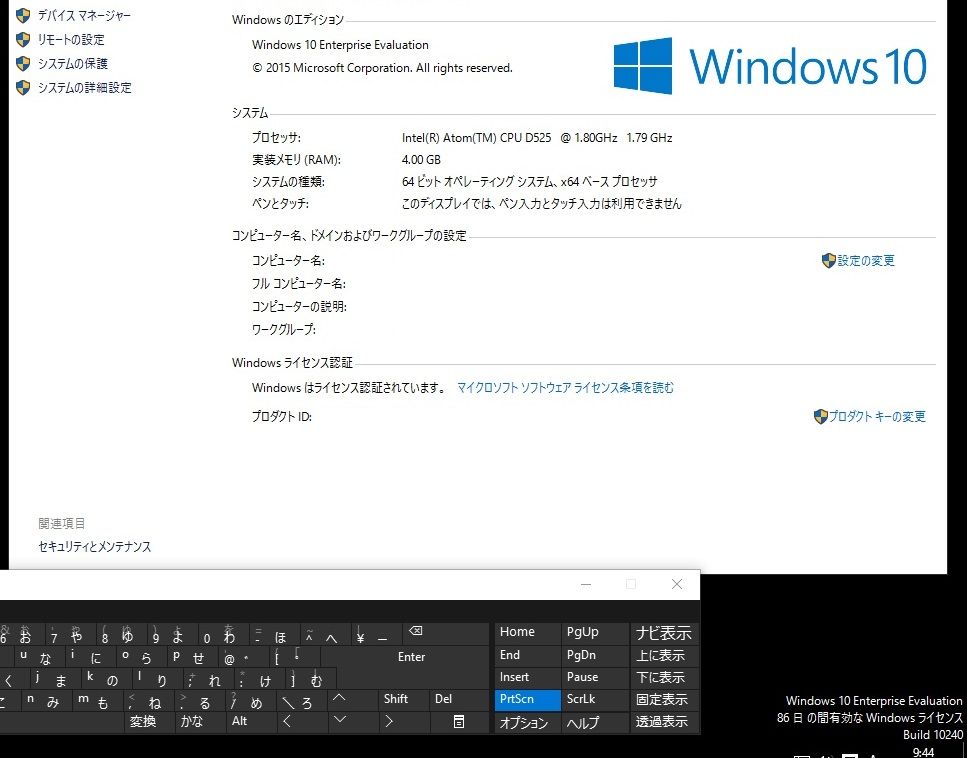Open セキュリティとメンテナンス related item
This screenshot has height=758, width=967.
(x=94, y=546)
